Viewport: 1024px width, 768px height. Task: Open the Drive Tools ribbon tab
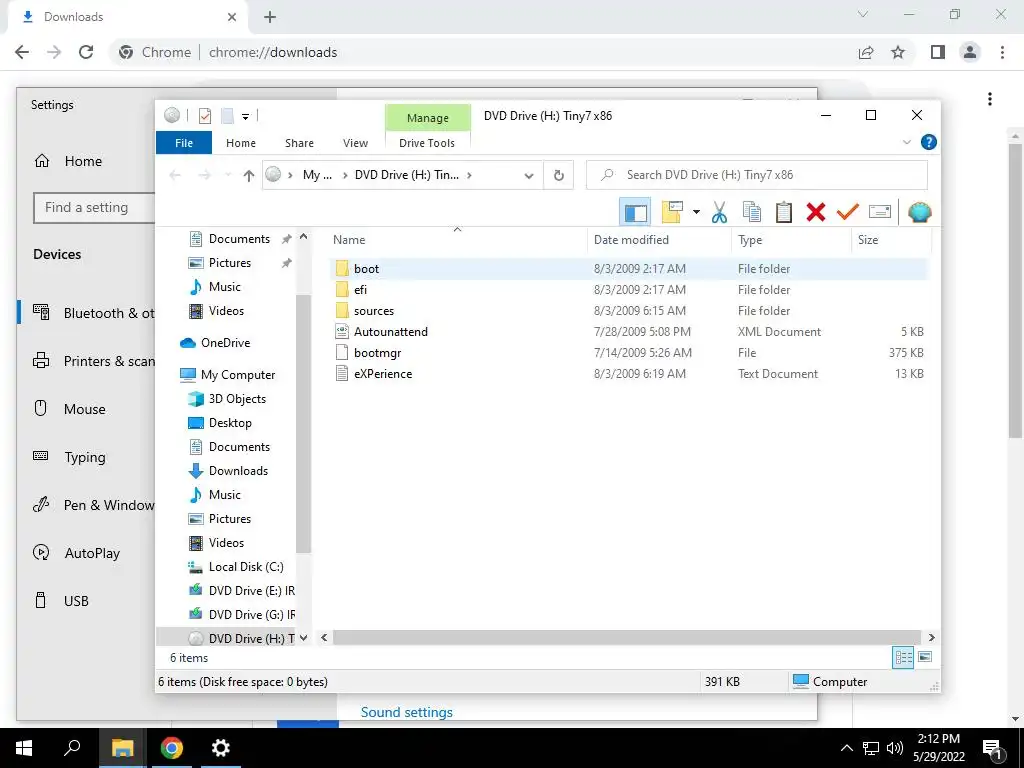point(426,142)
